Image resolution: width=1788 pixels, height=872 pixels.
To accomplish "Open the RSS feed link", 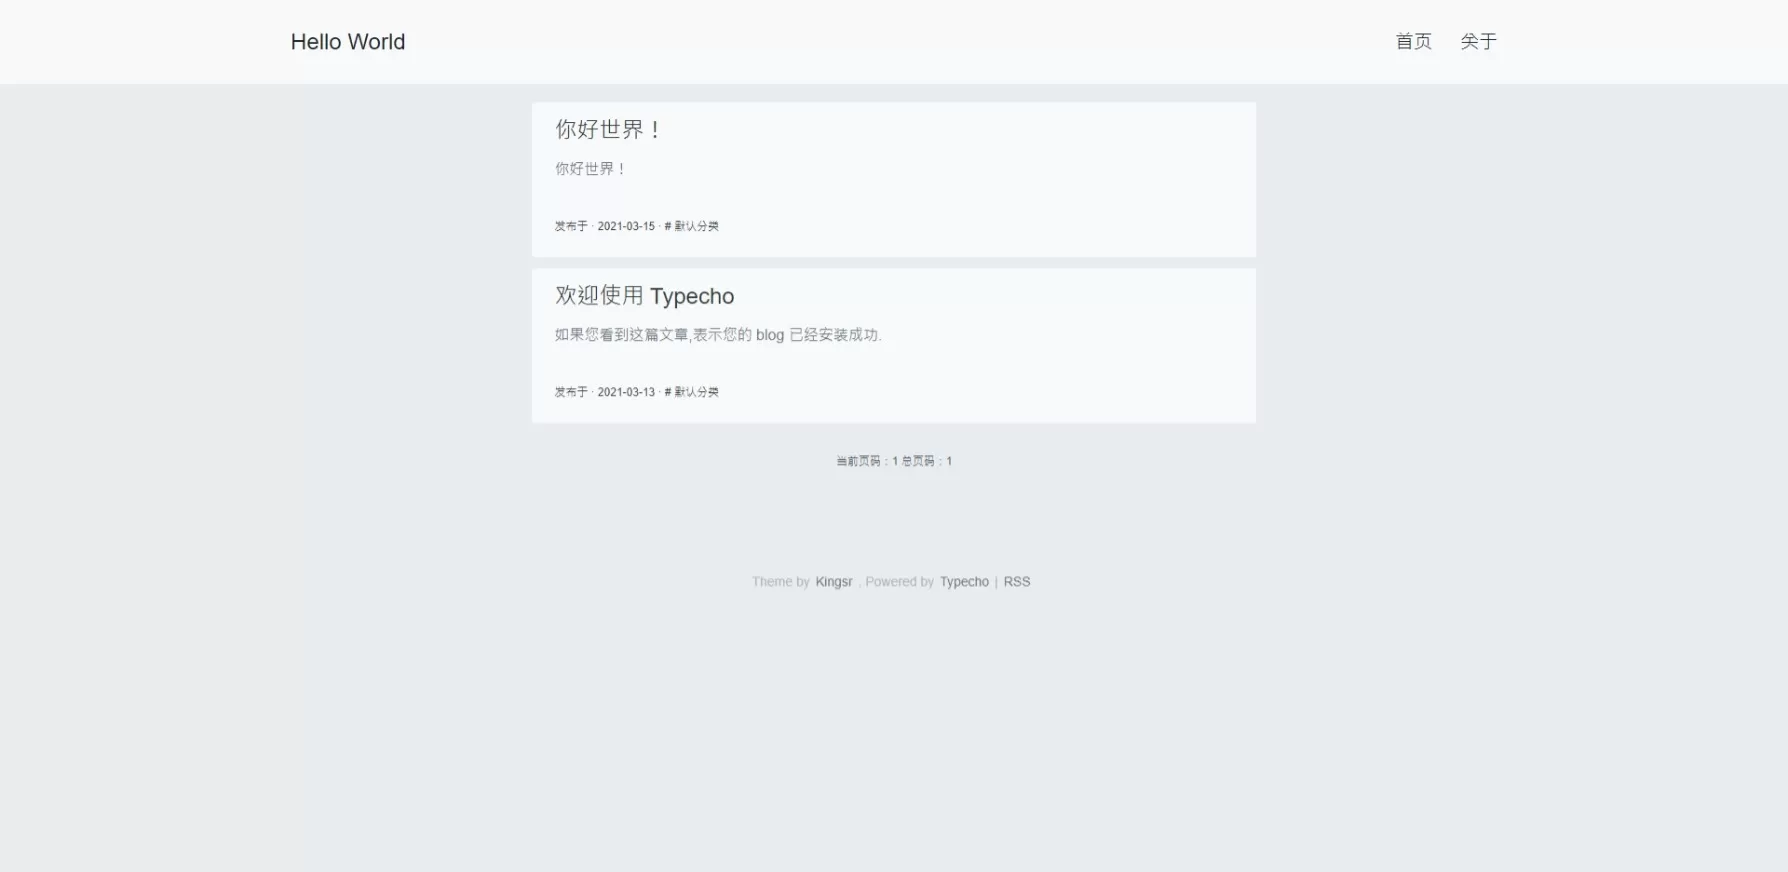I will click(1017, 582).
